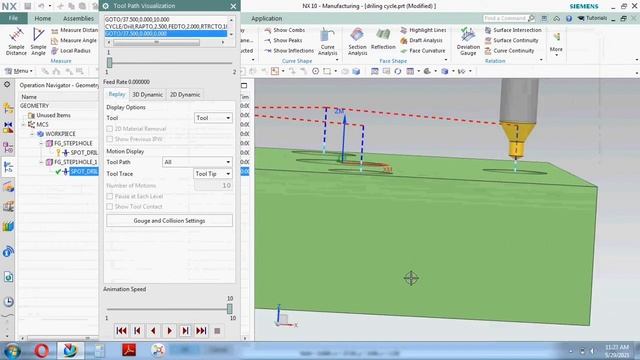The image size is (640, 360).
Task: Rewind tool path to start
Action: [121, 331]
